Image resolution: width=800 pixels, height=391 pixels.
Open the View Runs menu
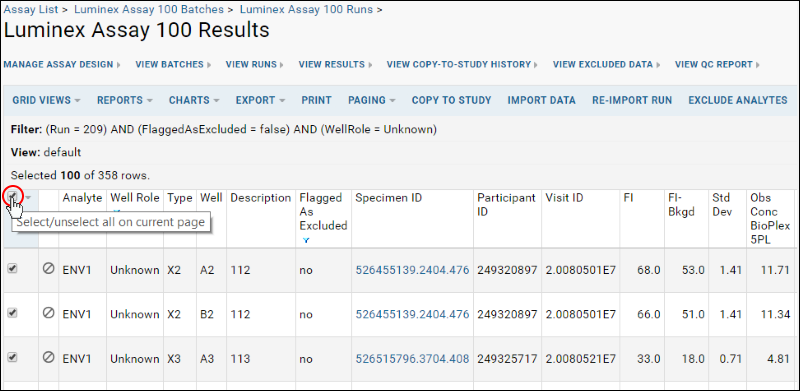coord(255,64)
